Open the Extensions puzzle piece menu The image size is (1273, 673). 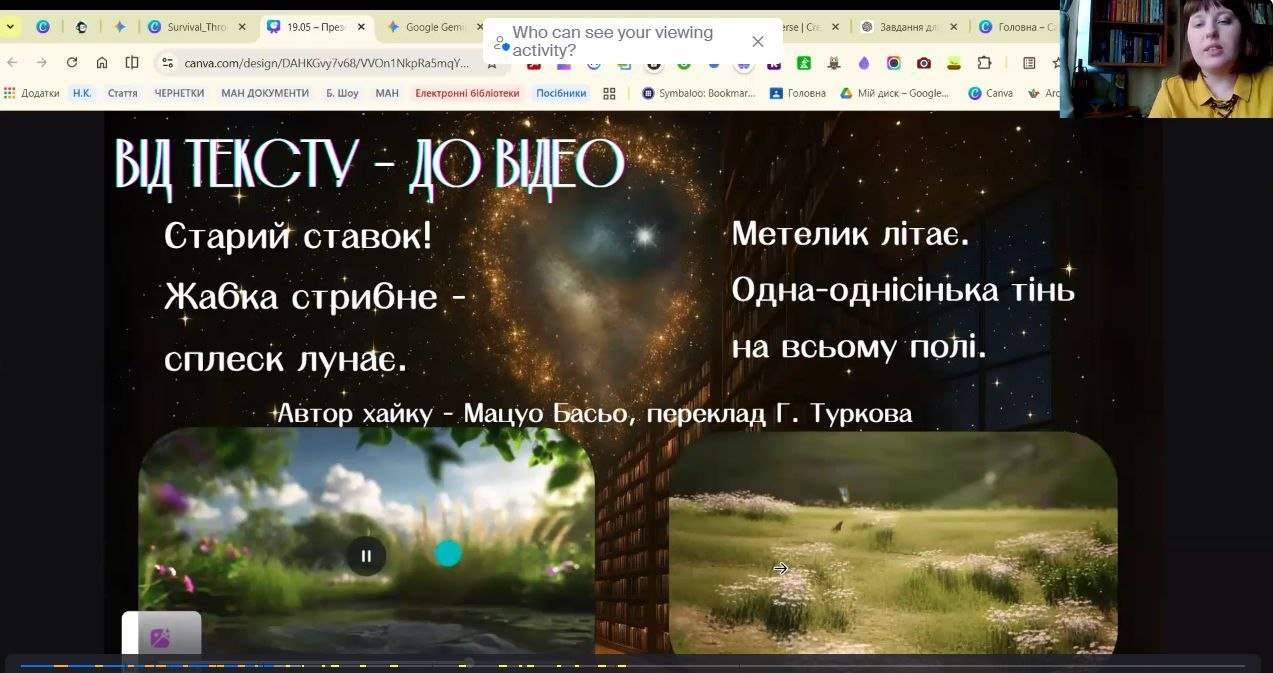click(984, 63)
